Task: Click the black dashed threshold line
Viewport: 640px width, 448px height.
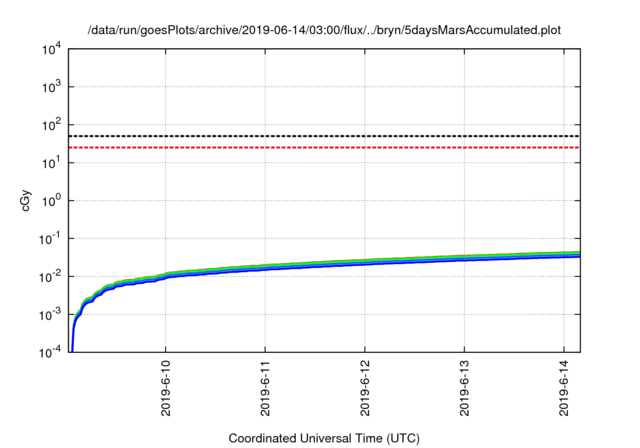Action: (324, 136)
